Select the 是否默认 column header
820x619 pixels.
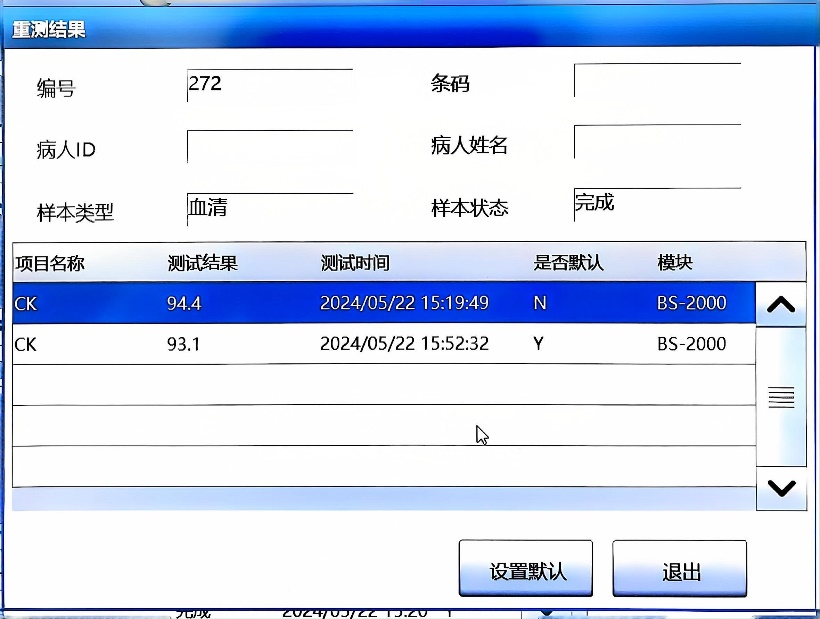pyautogui.click(x=568, y=263)
